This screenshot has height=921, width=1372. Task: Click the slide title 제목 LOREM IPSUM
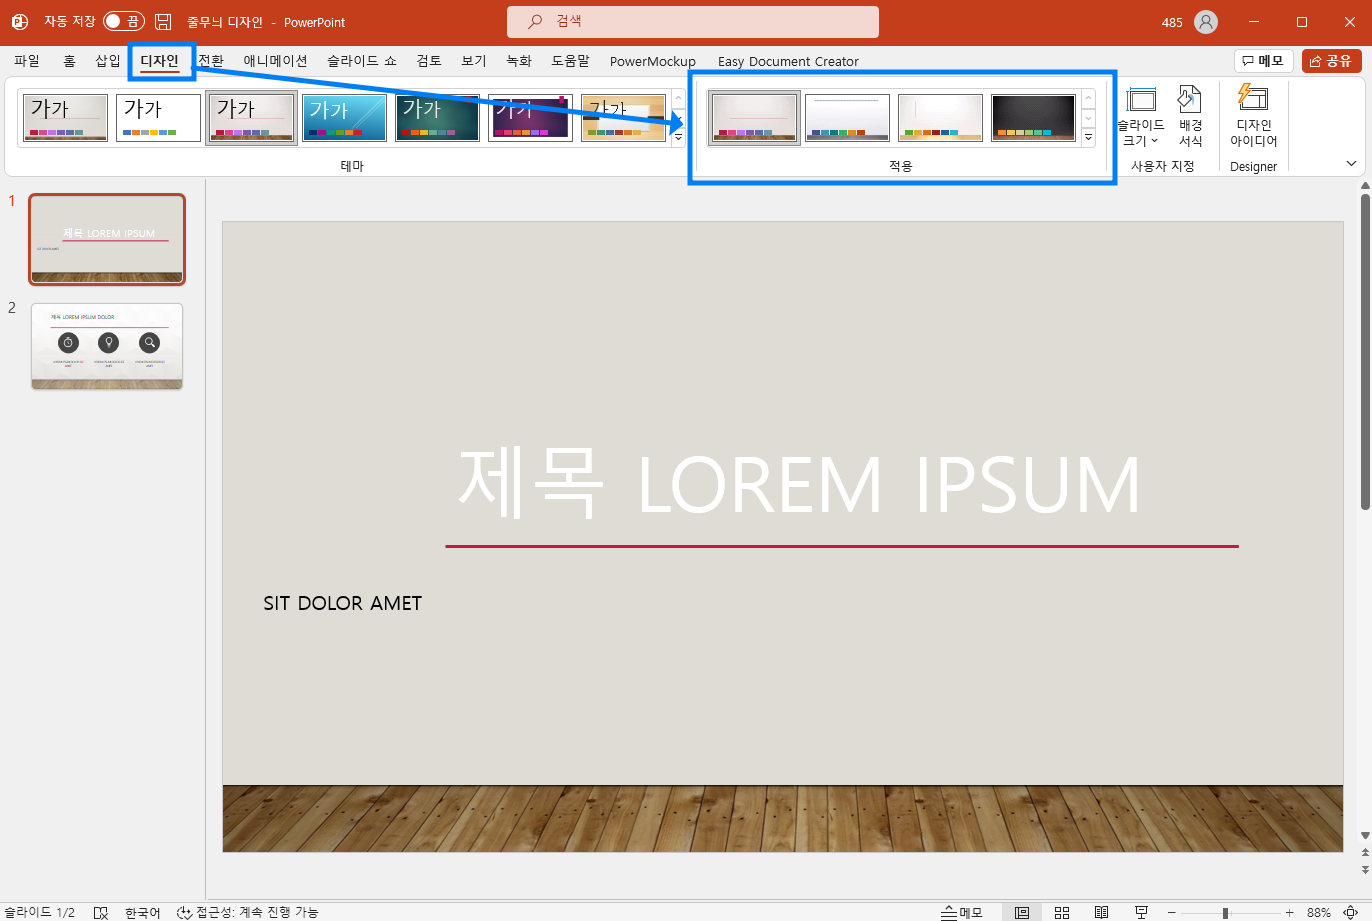pyautogui.click(x=799, y=485)
